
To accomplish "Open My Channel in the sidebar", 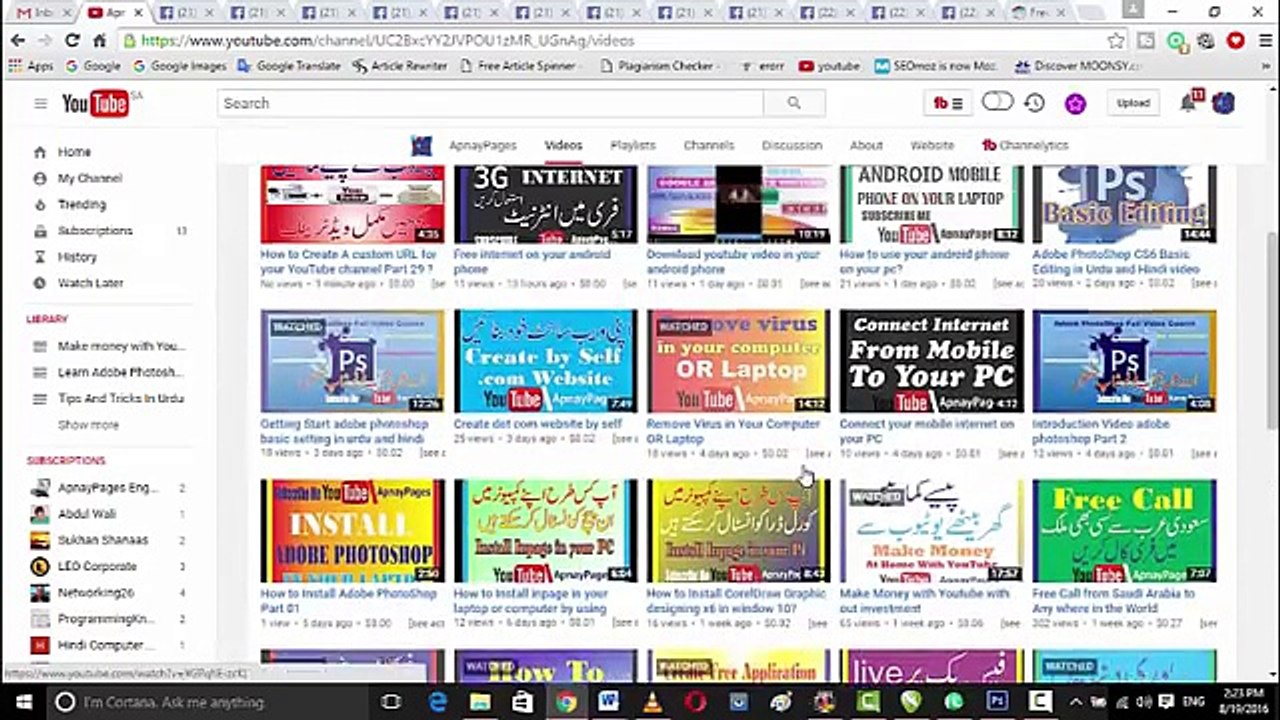I will [90, 178].
